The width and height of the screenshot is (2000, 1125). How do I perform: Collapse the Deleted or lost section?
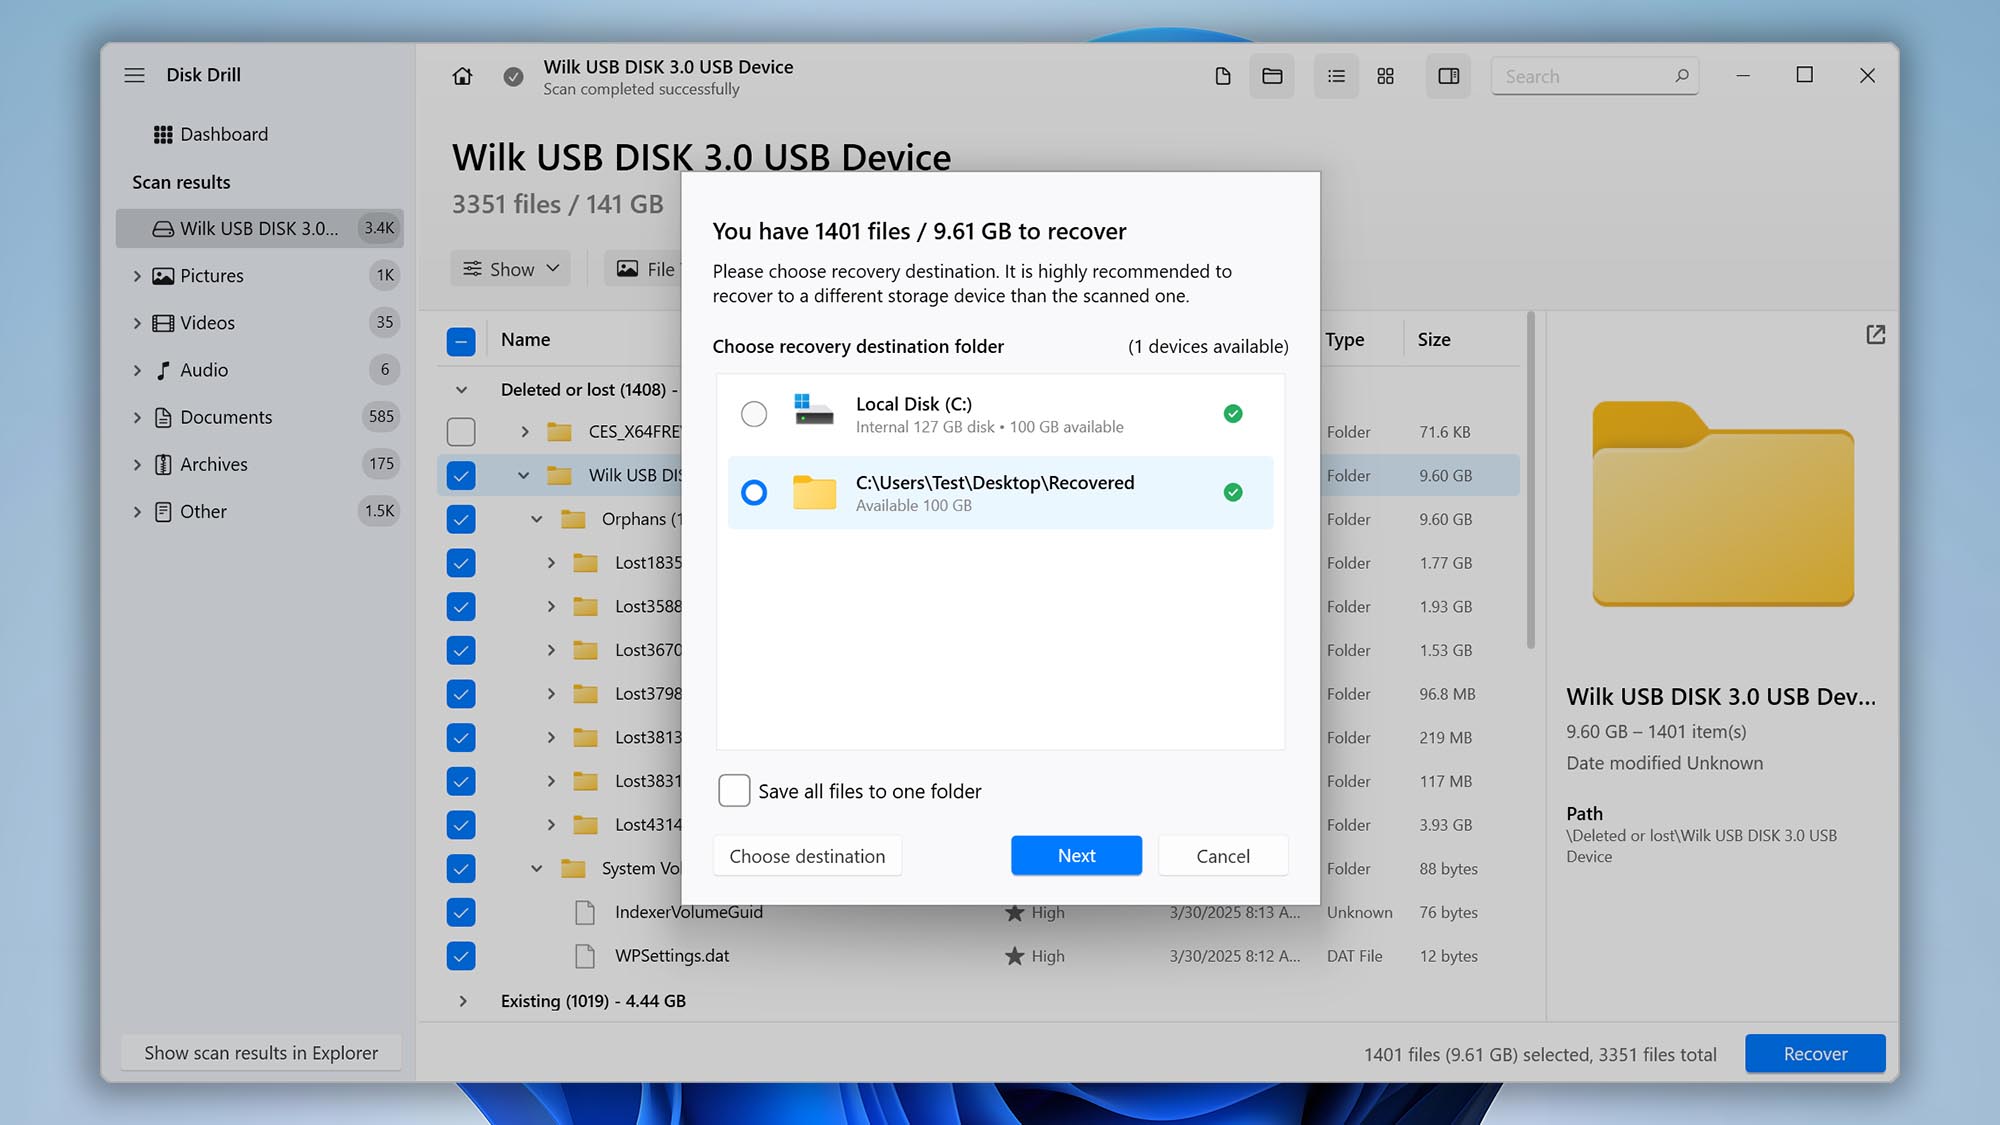point(461,389)
